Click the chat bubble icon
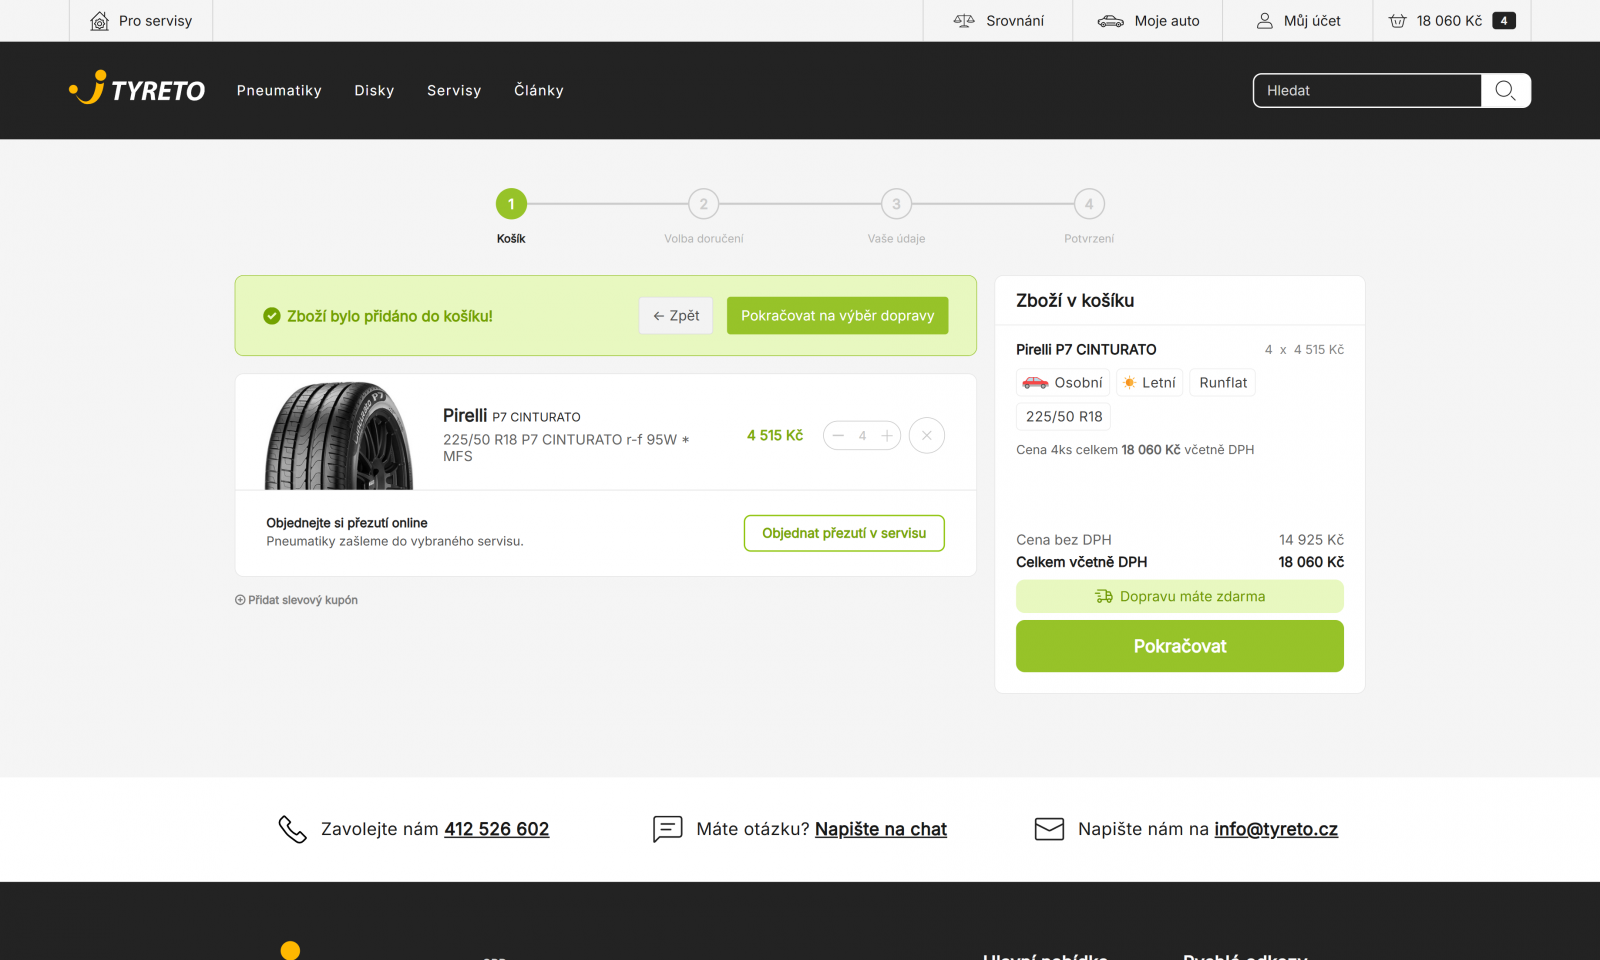 tap(667, 829)
